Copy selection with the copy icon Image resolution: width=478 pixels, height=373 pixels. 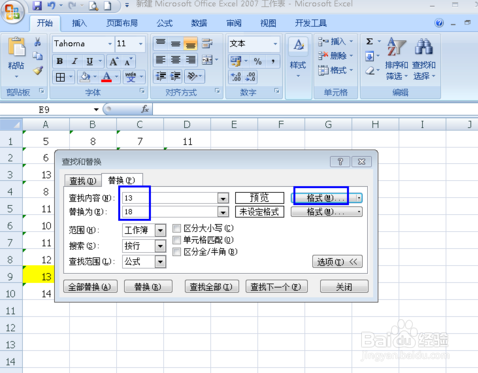coord(38,56)
